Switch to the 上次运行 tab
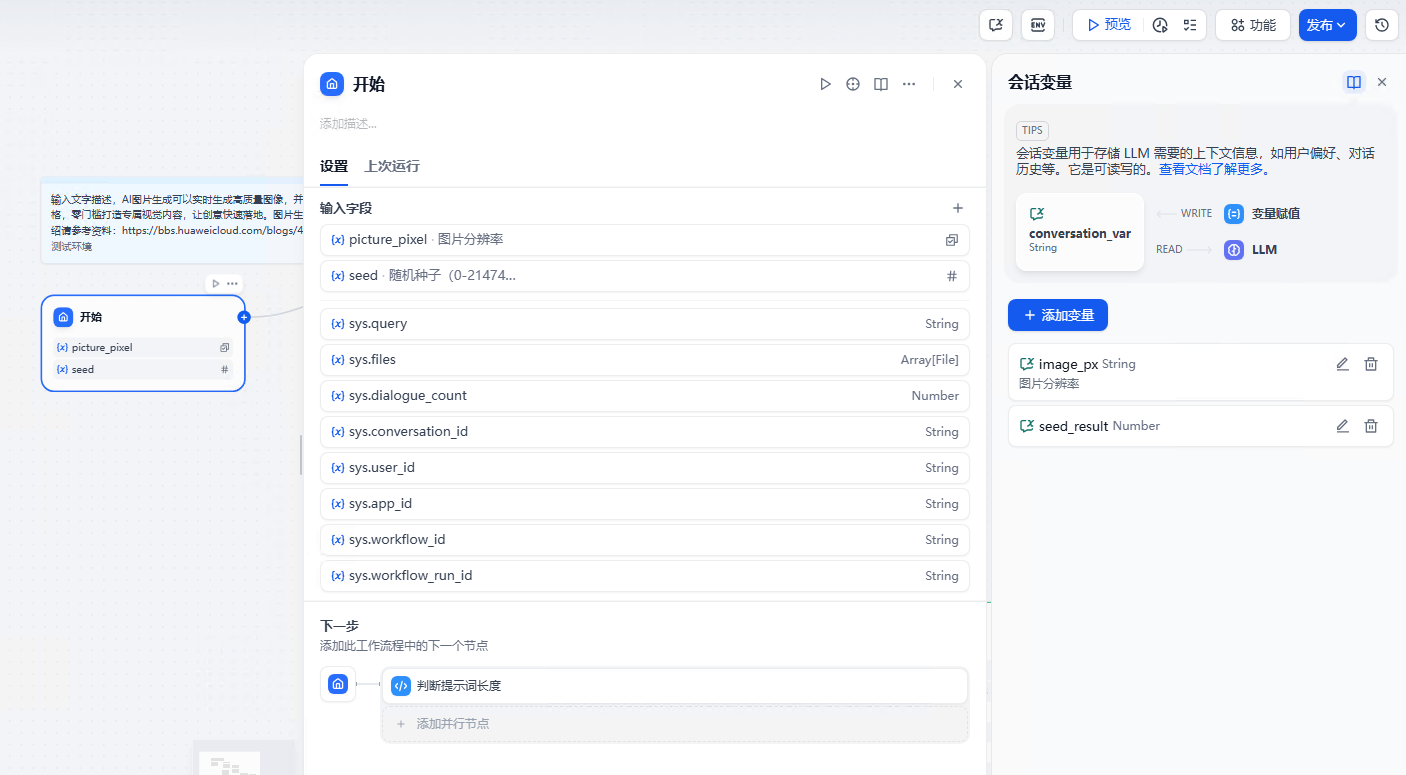The height and width of the screenshot is (775, 1406). click(x=391, y=166)
